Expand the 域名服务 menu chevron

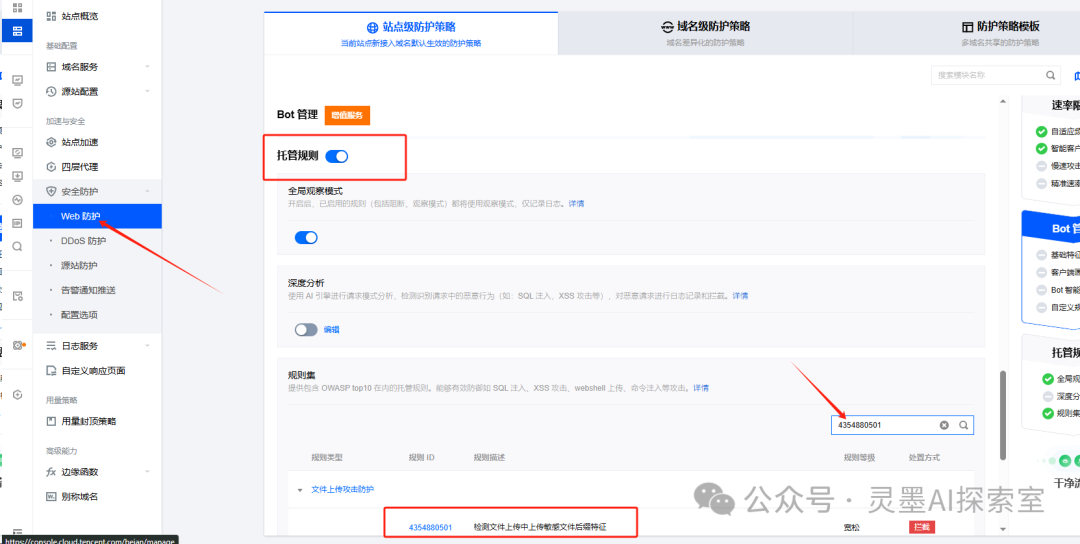147,67
